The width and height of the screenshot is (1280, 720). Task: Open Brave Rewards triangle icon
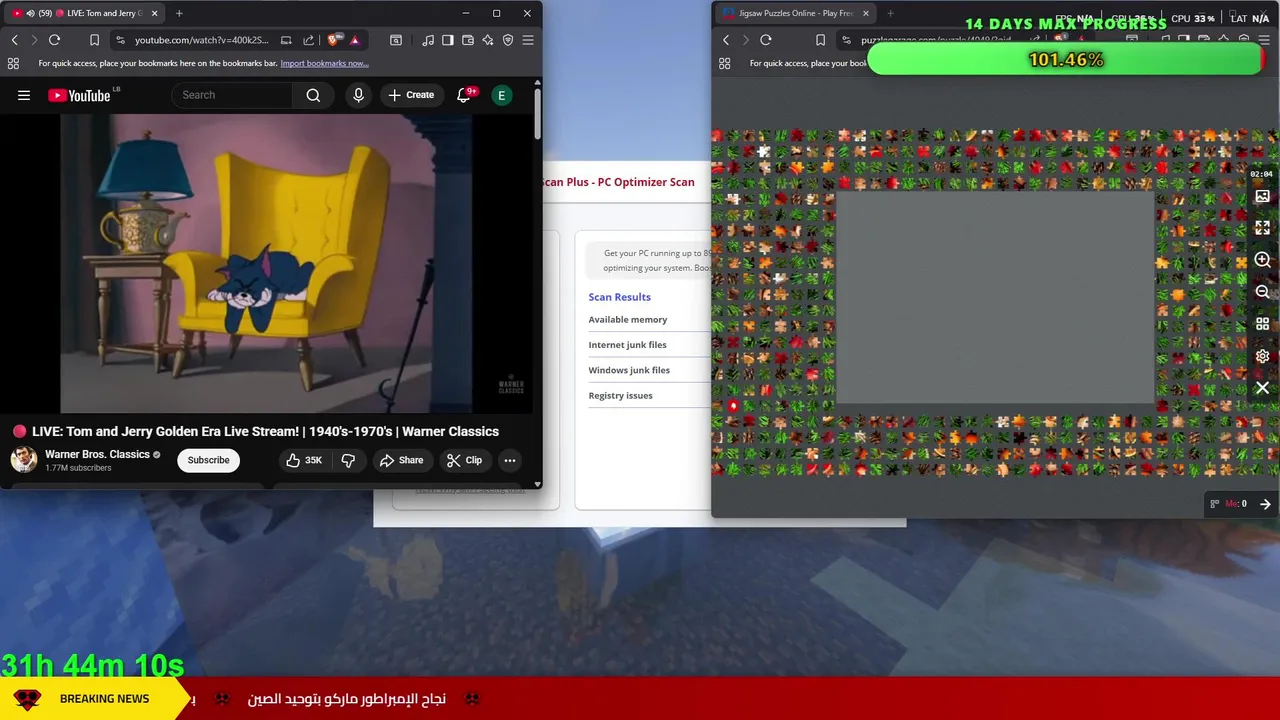354,40
